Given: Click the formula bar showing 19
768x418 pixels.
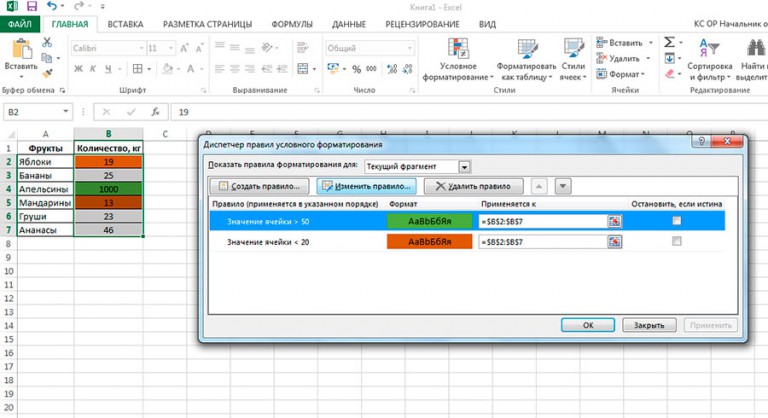Looking at the screenshot, I should (469, 112).
